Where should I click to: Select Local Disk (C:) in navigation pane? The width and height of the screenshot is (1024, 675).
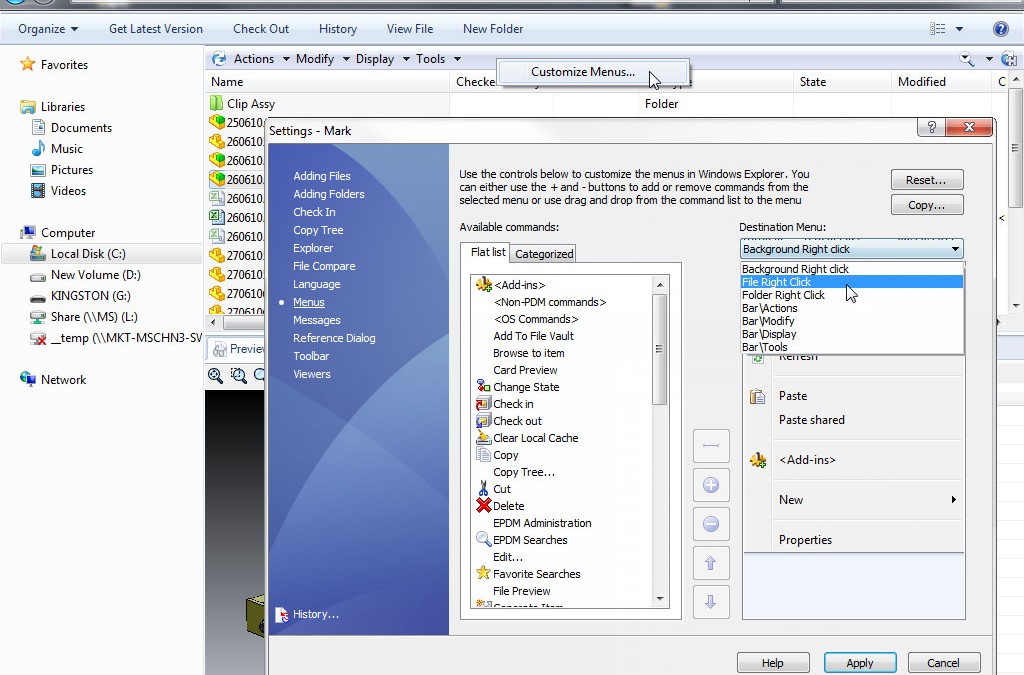tap(88, 254)
